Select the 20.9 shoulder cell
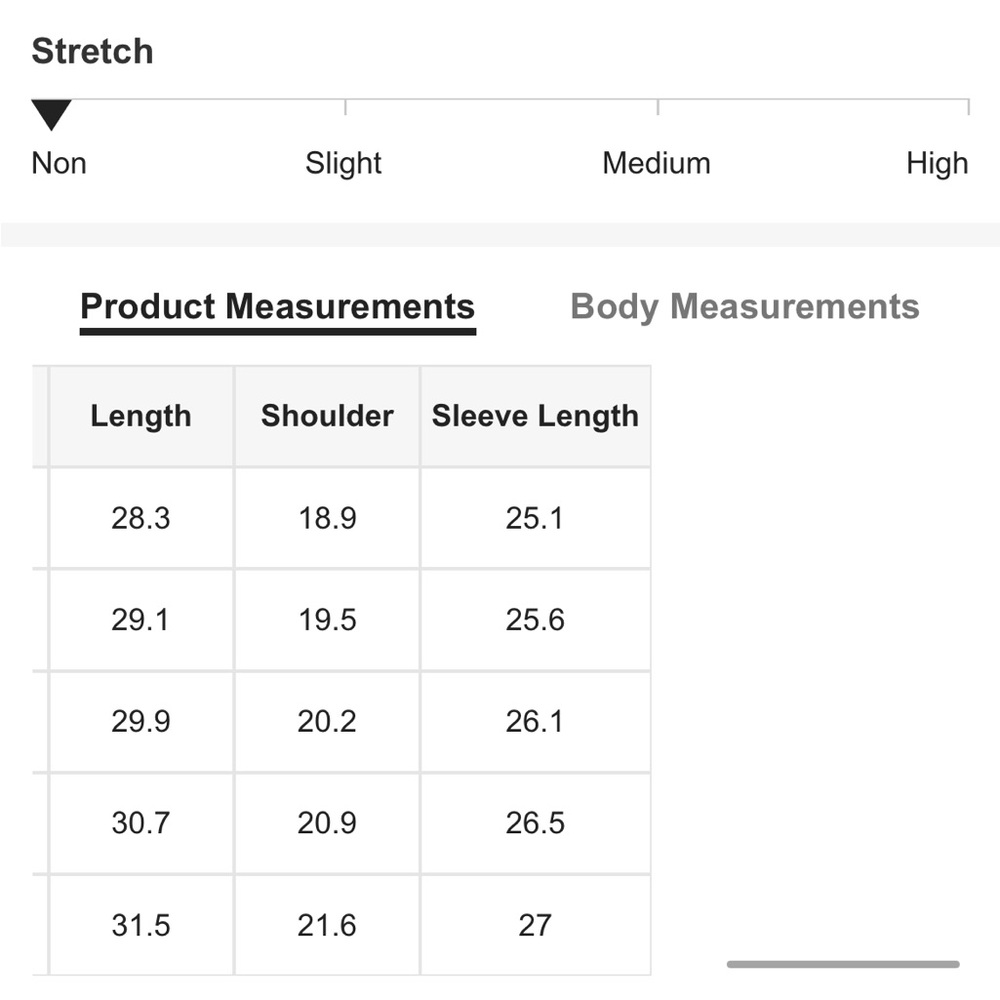This screenshot has width=1000, height=1000. (x=327, y=823)
